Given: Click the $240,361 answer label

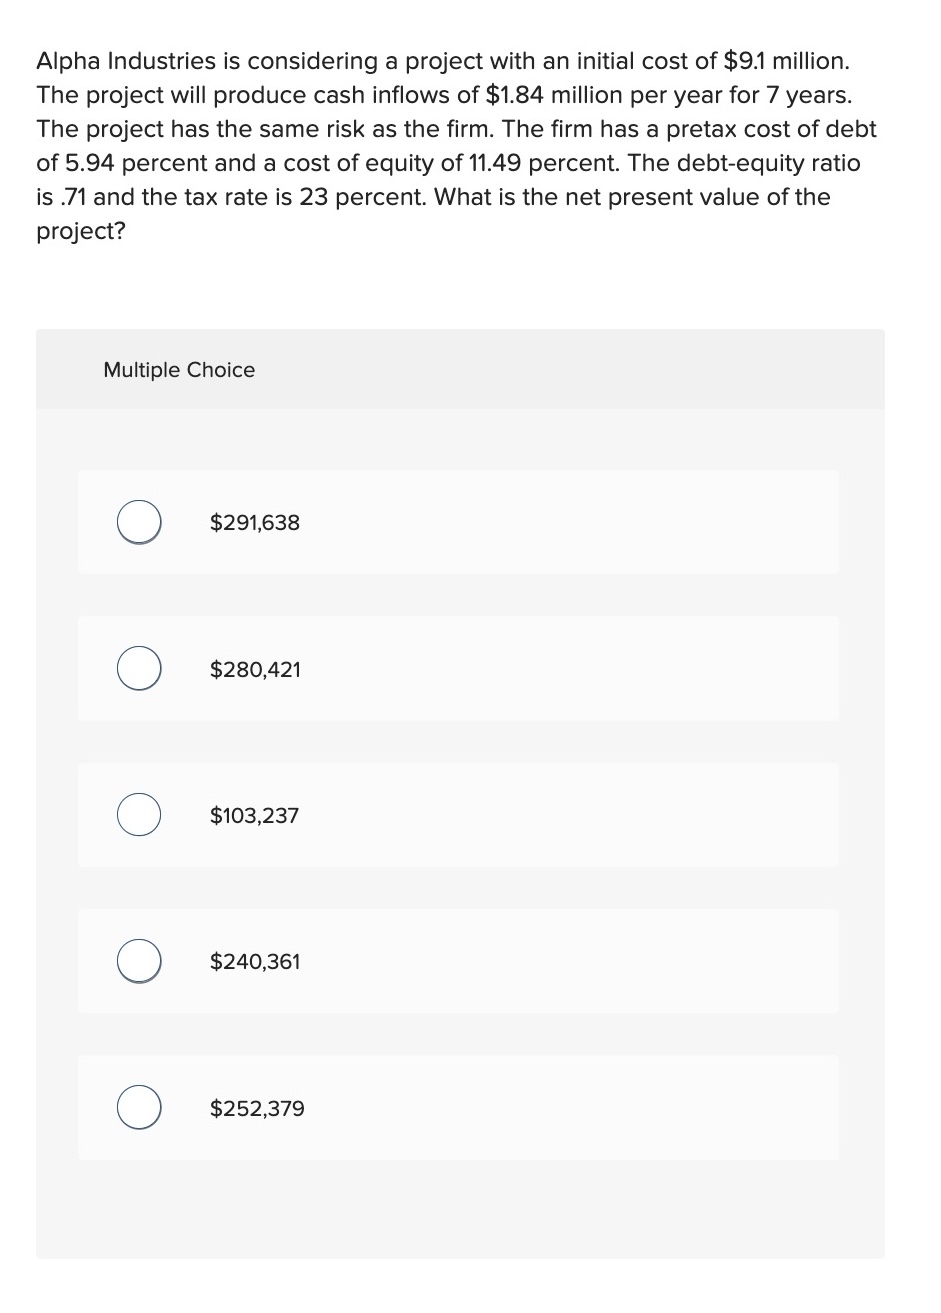Looking at the screenshot, I should (255, 962).
